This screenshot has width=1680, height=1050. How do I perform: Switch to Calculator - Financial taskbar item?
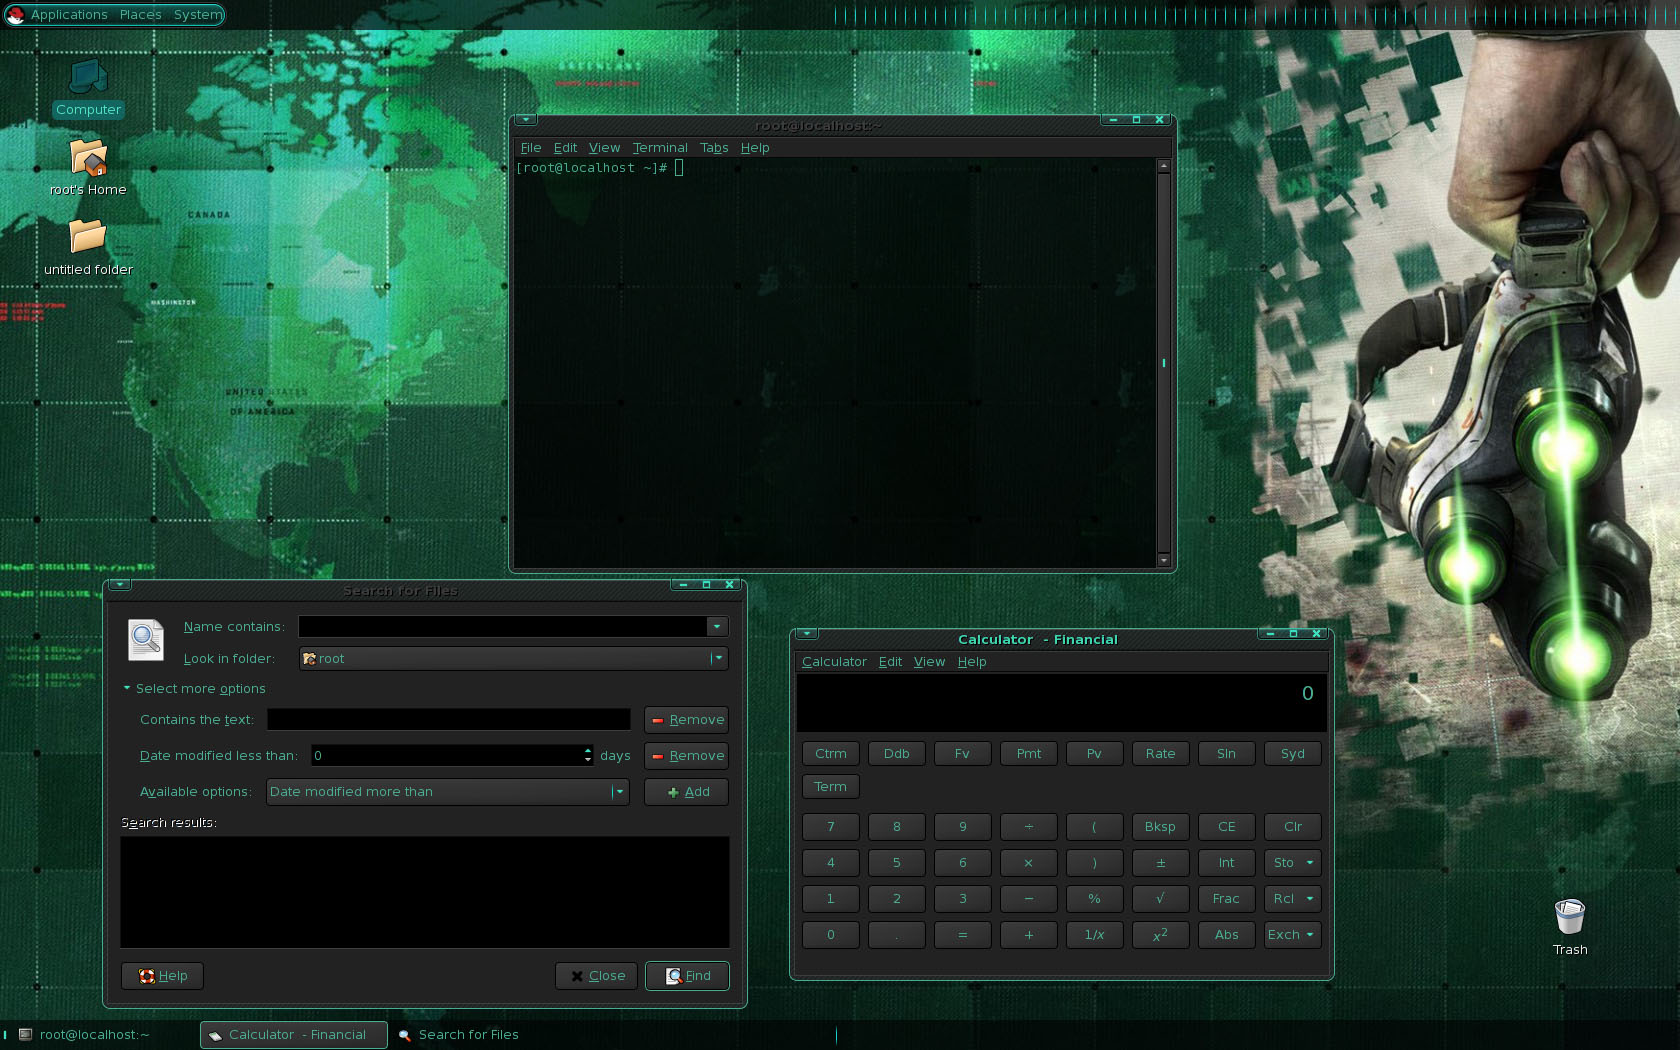click(294, 1035)
